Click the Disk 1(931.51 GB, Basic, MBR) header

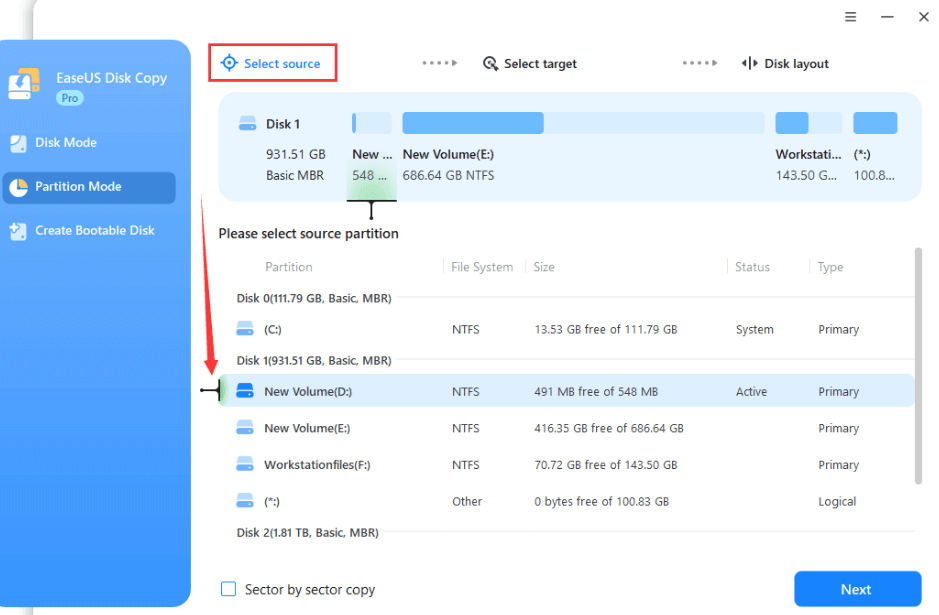click(x=314, y=360)
